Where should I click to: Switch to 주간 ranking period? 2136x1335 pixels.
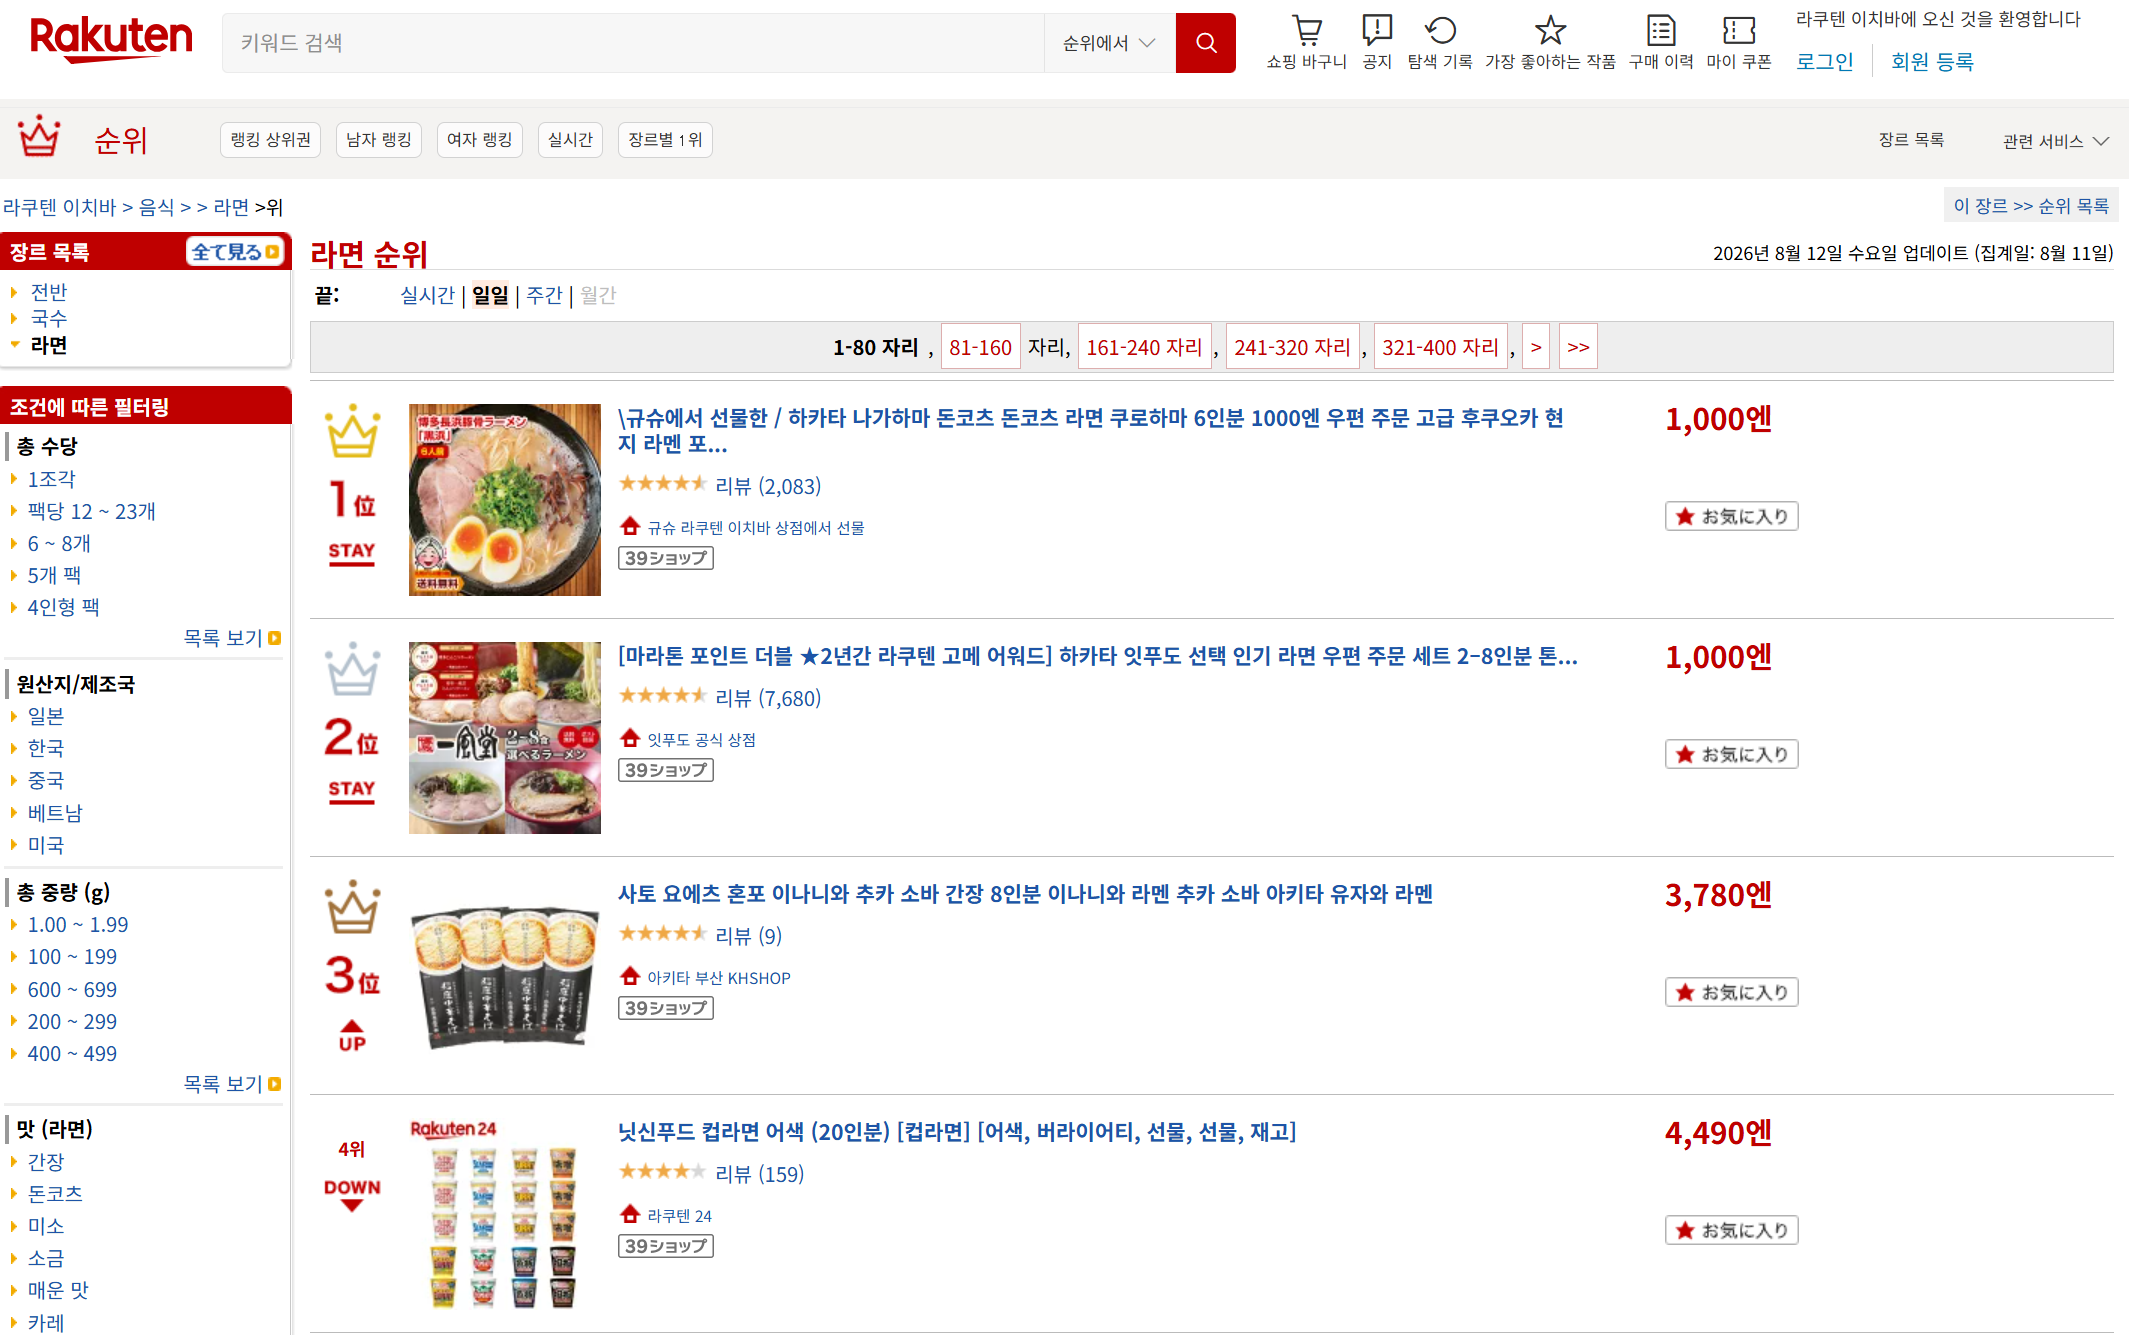544,295
